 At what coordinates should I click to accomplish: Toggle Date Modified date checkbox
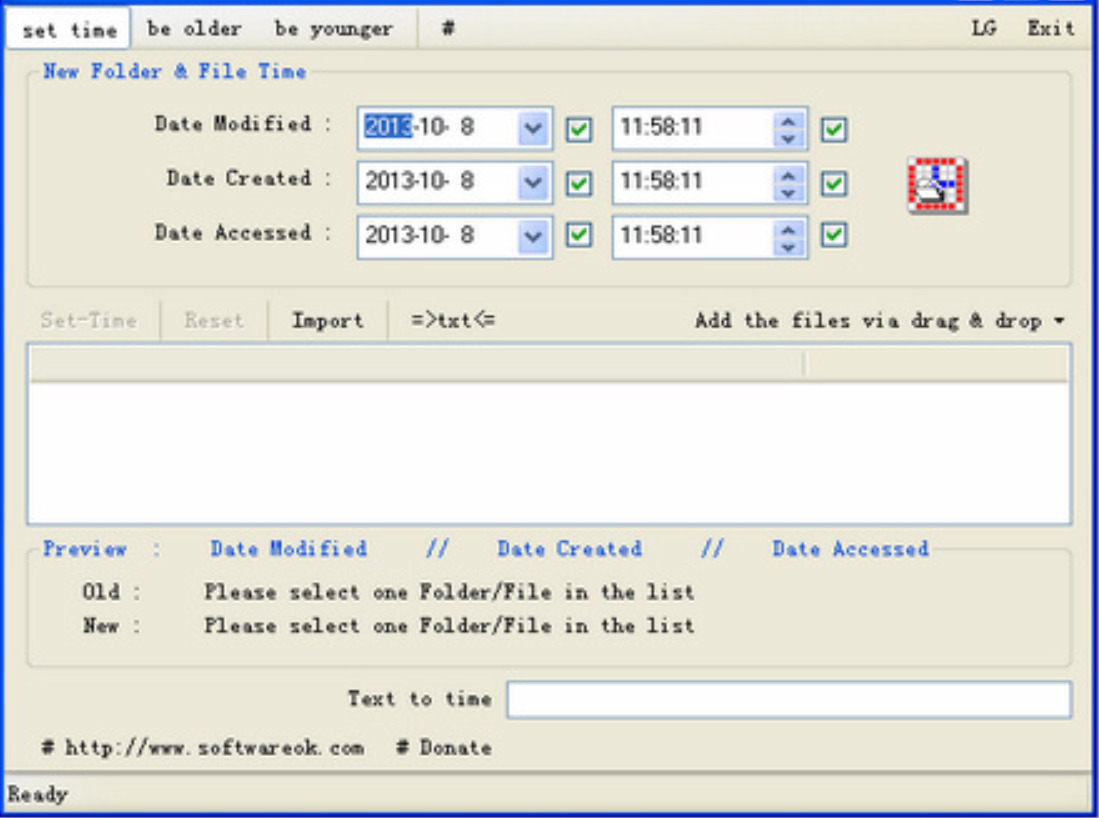578,129
